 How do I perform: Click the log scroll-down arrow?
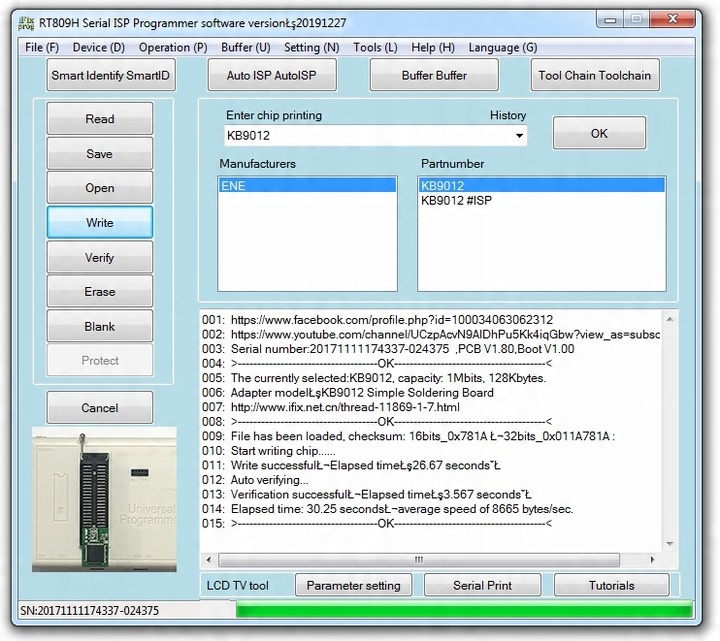pos(669,544)
